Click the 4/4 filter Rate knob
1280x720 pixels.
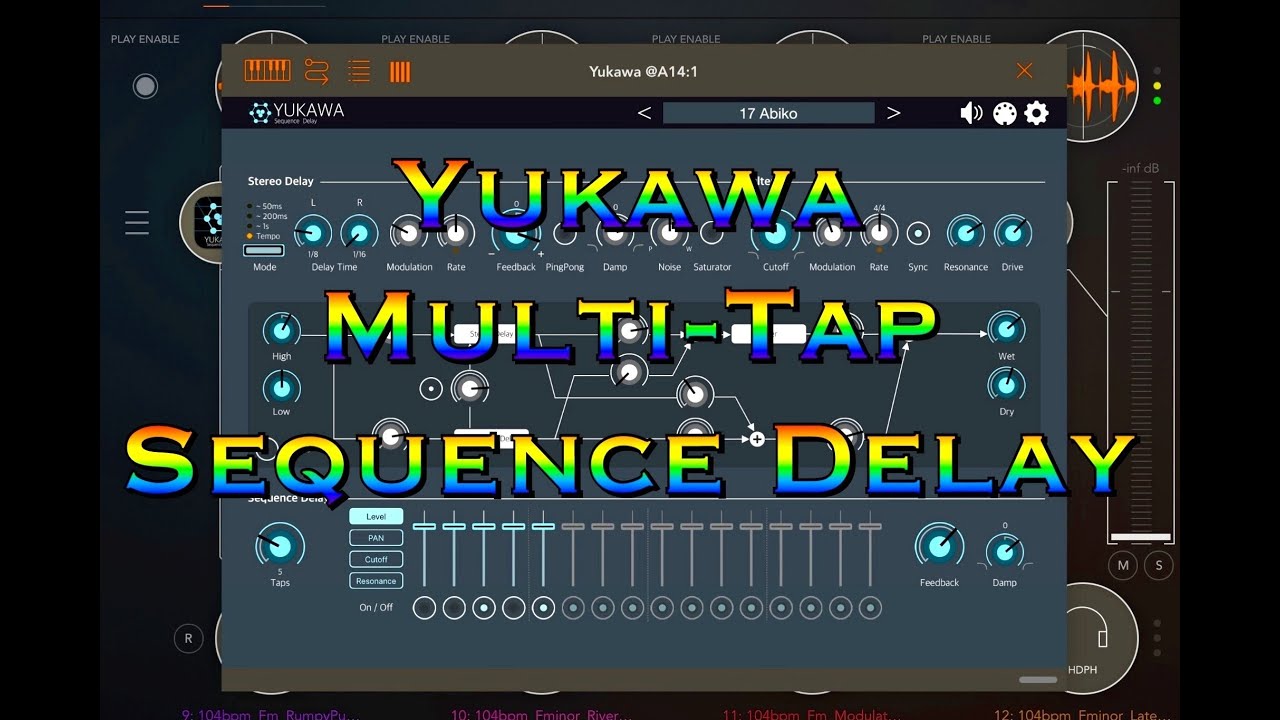[x=879, y=234]
